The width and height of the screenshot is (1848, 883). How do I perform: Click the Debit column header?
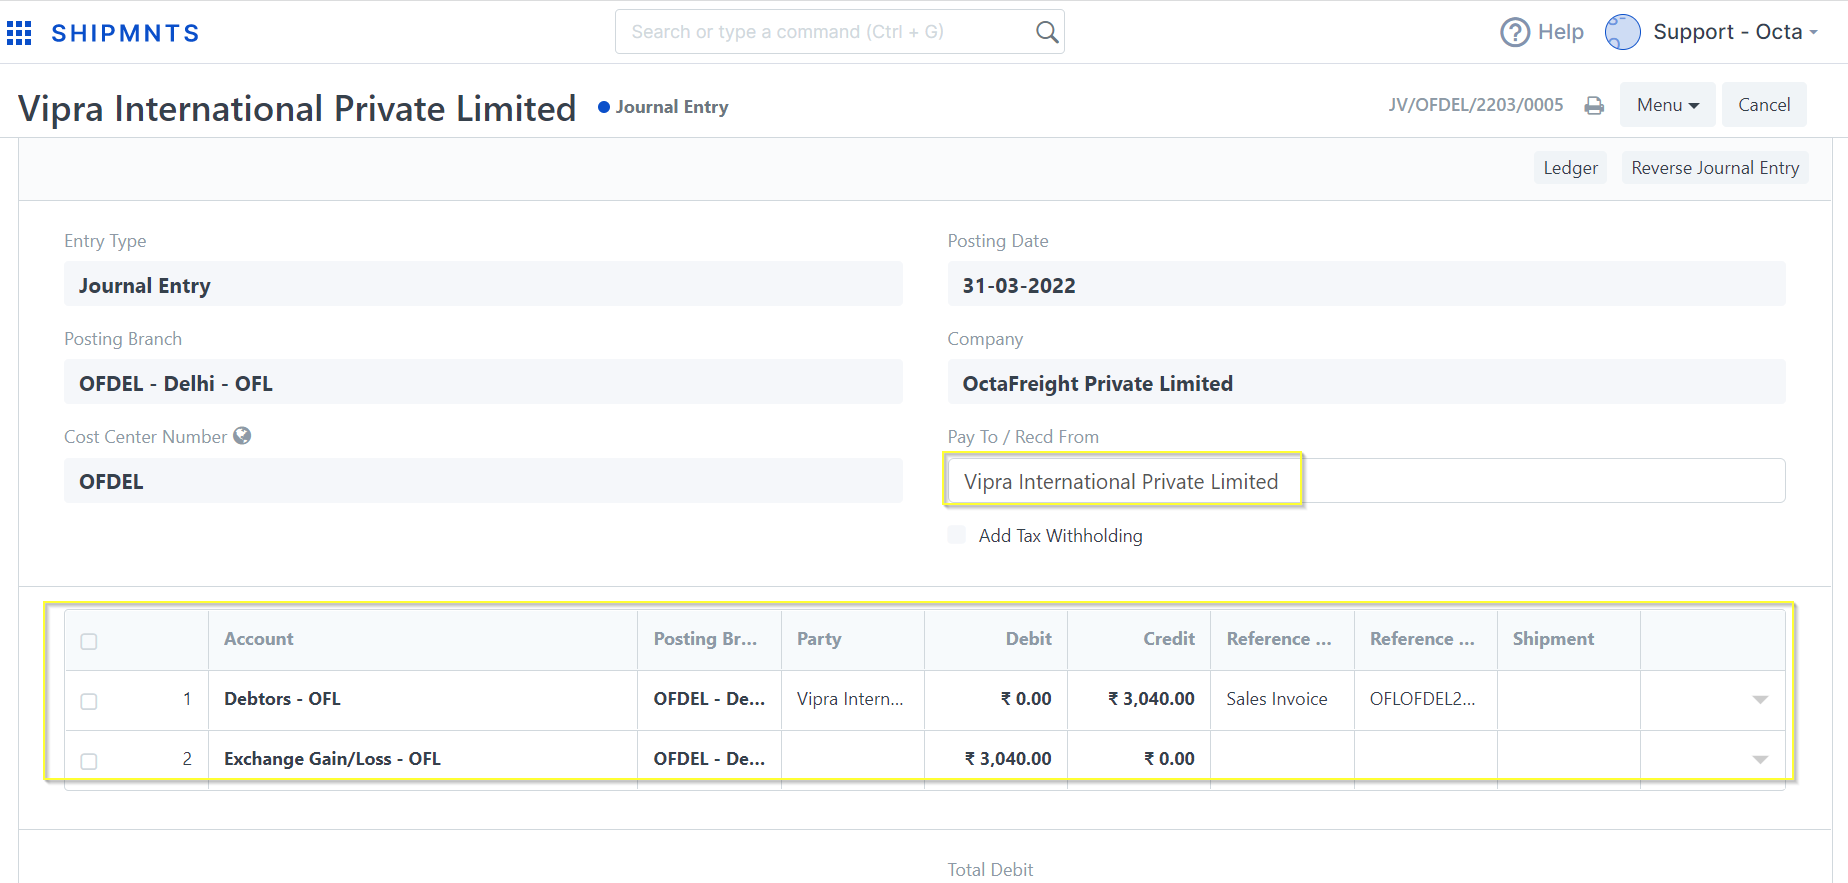[996, 640]
